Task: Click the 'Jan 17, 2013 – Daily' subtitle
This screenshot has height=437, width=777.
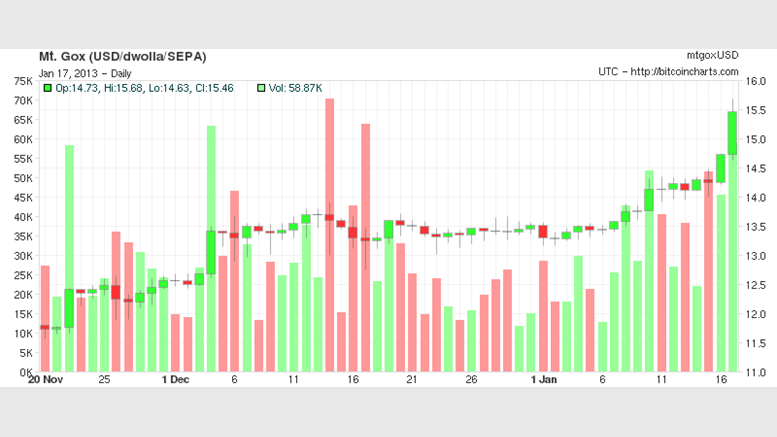Action: [x=85, y=73]
